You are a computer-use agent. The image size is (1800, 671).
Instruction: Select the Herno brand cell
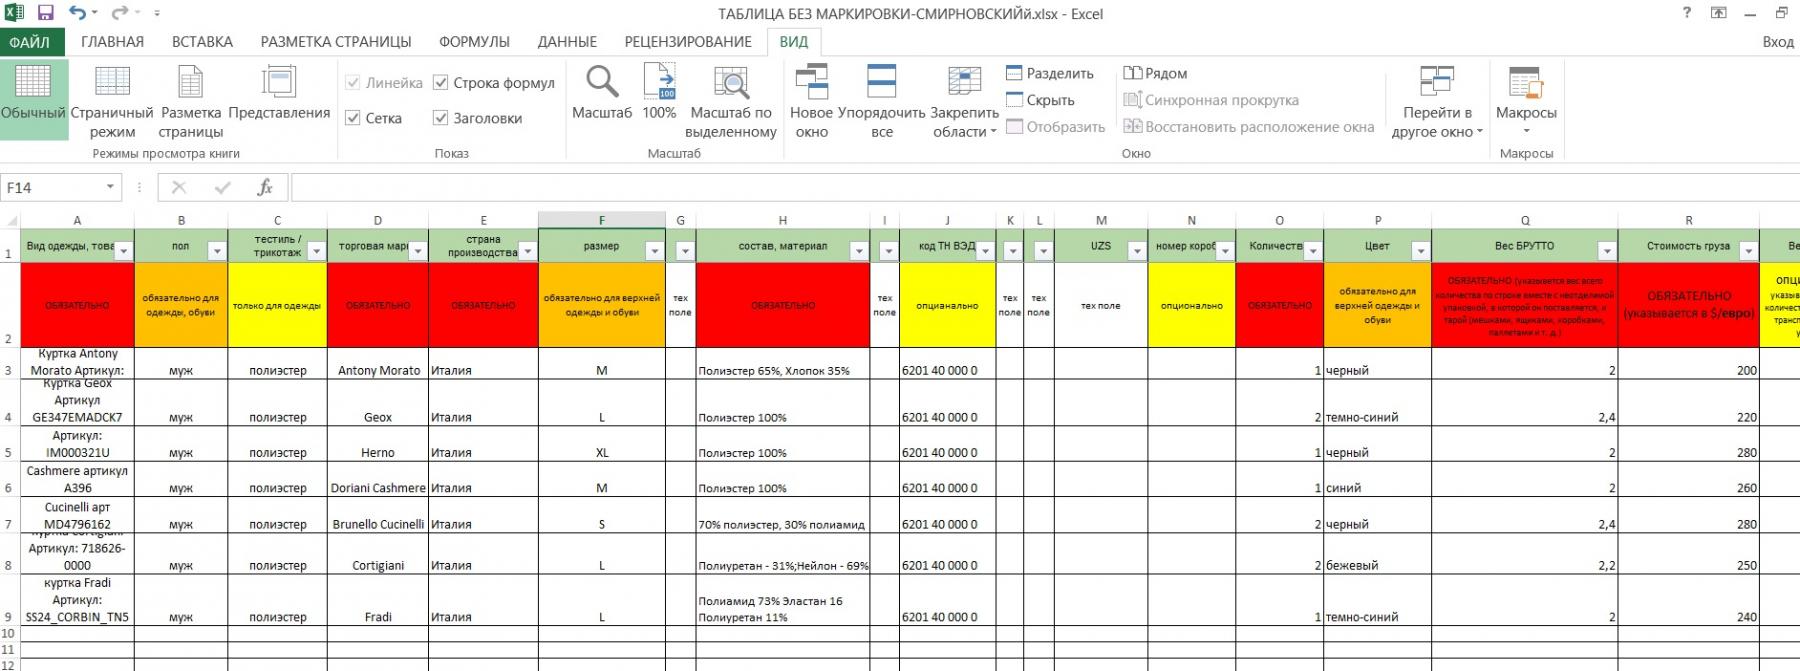(378, 444)
